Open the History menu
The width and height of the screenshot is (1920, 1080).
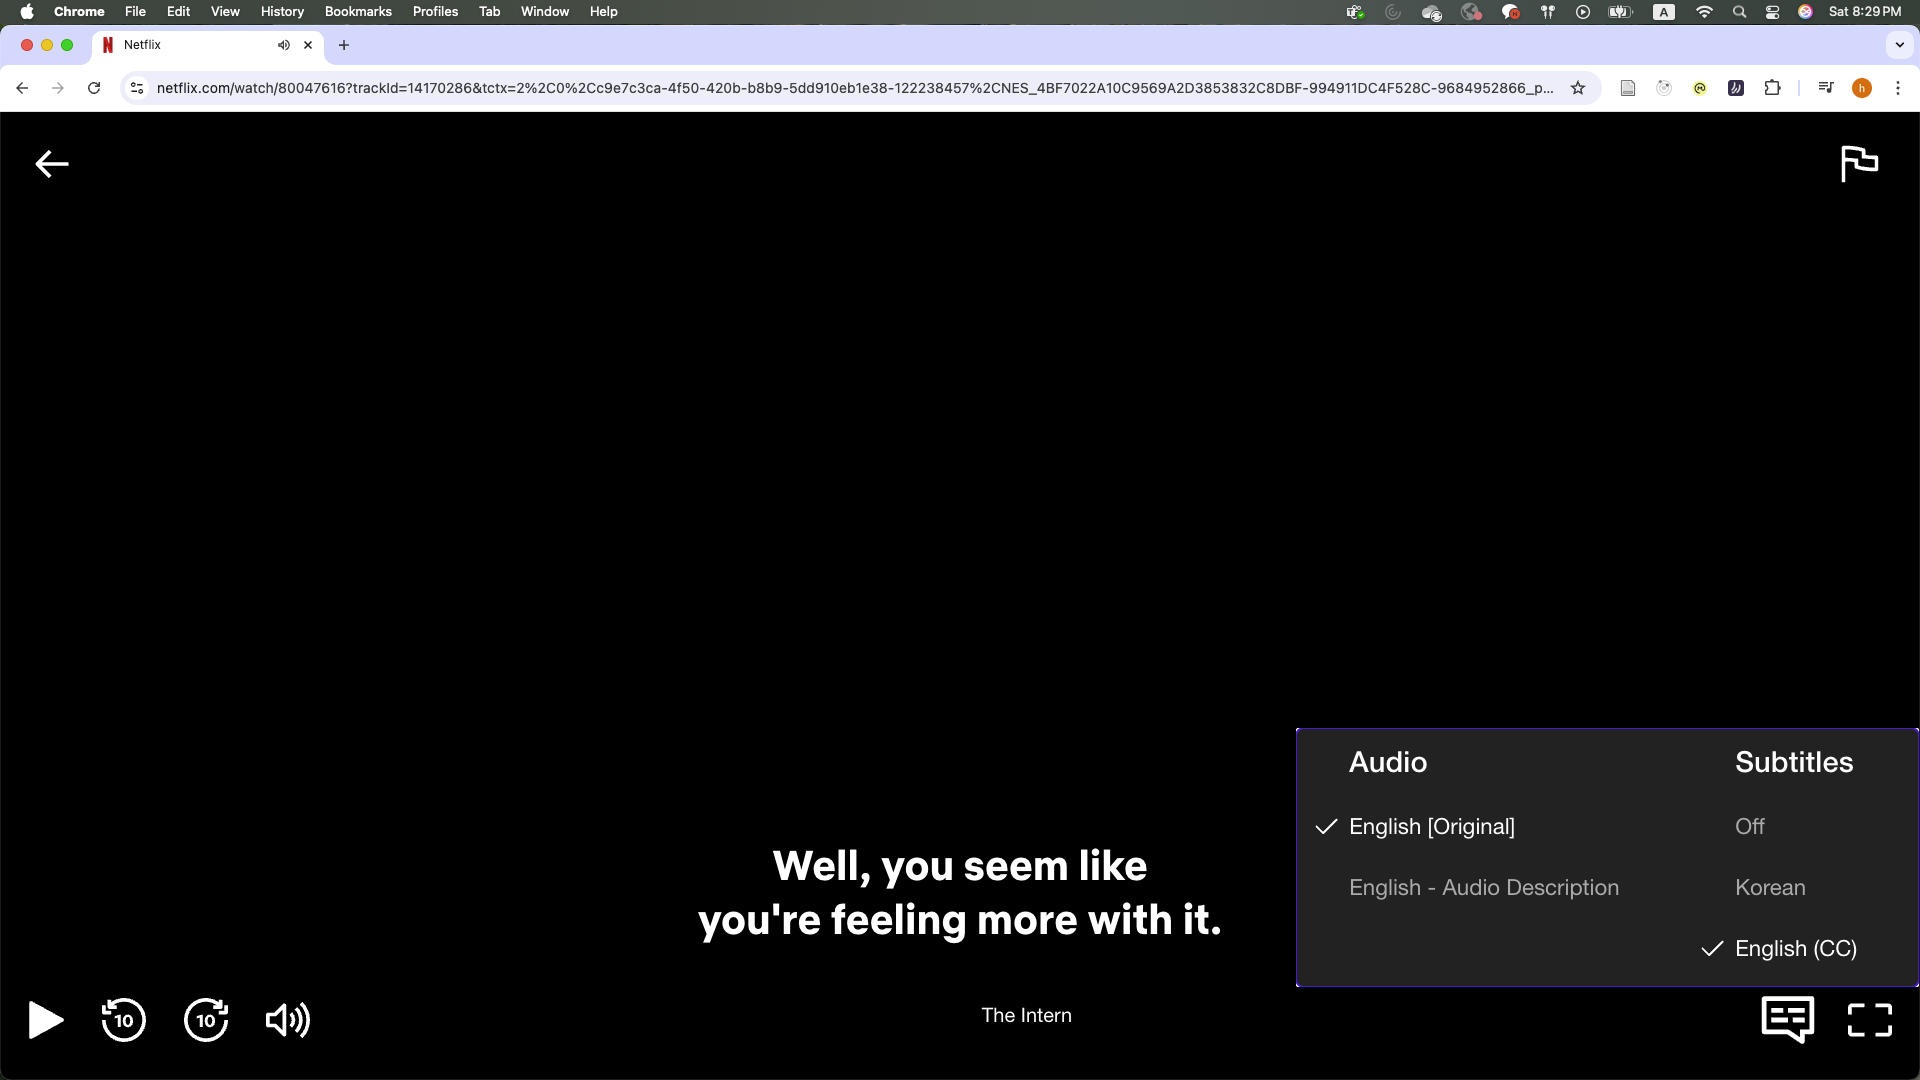tap(282, 12)
